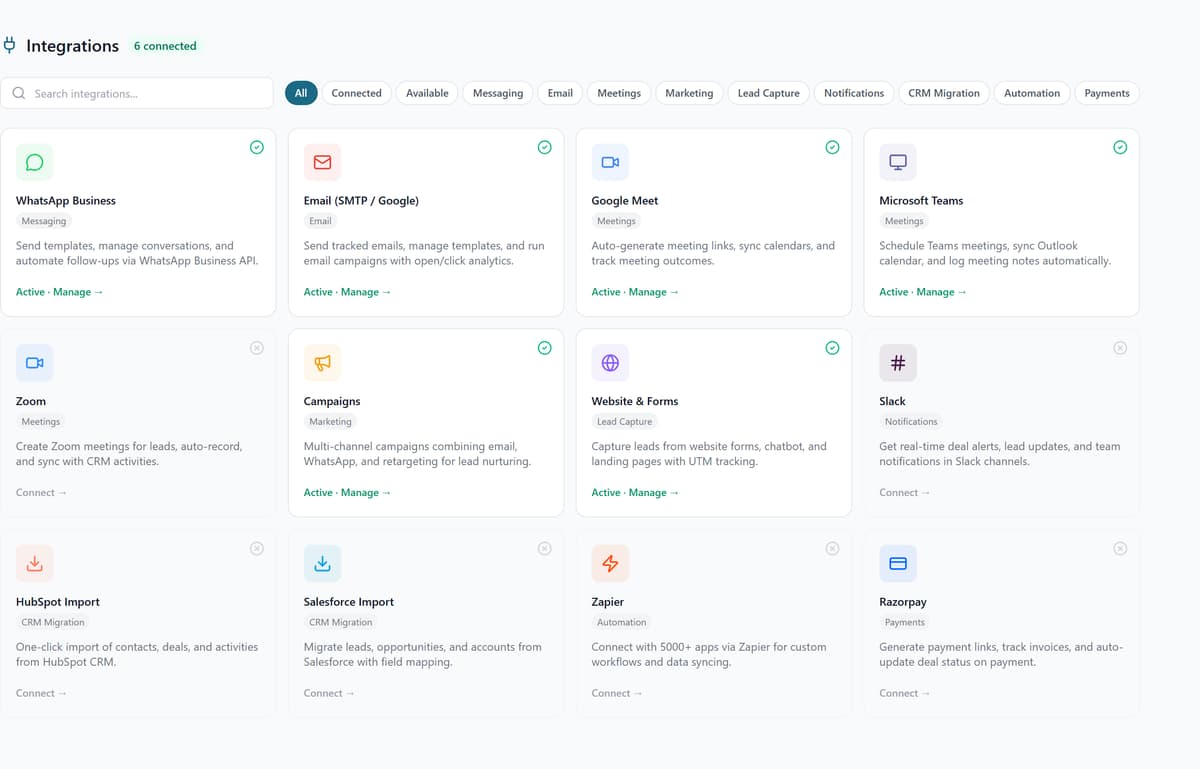Click Payments tag on Razorpay card
This screenshot has height=769, width=1200.
click(x=905, y=622)
